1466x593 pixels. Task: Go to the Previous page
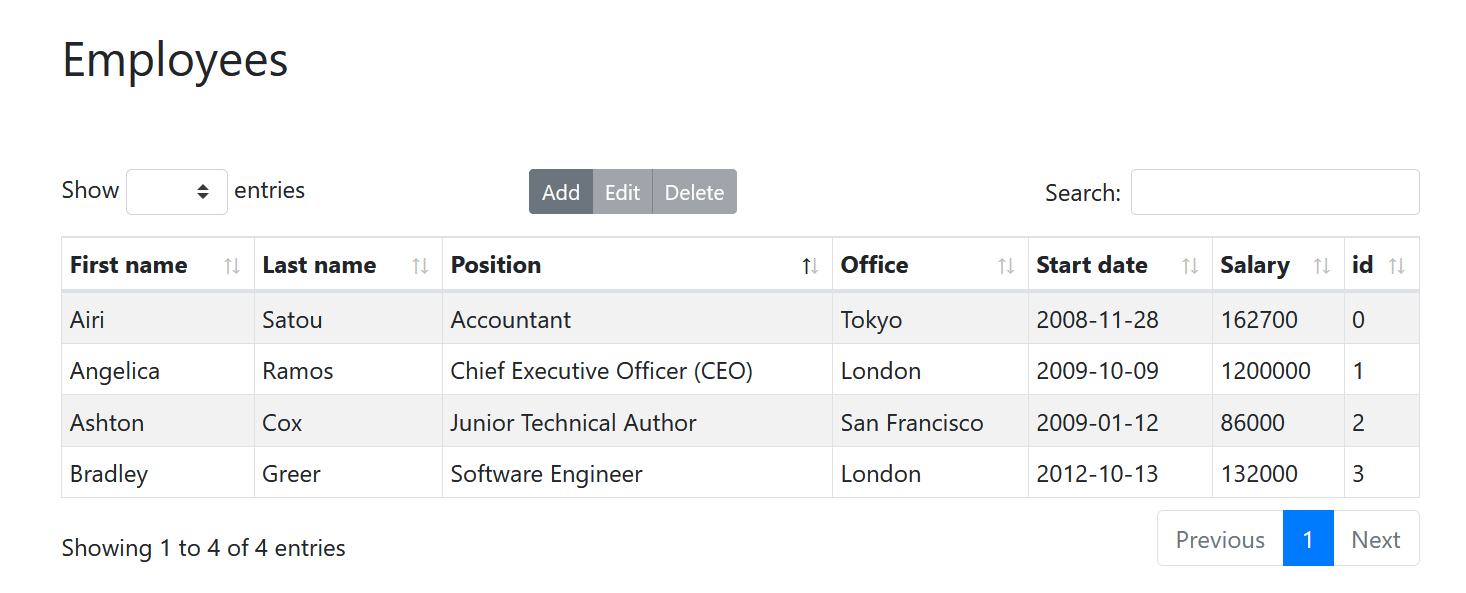(x=1220, y=540)
